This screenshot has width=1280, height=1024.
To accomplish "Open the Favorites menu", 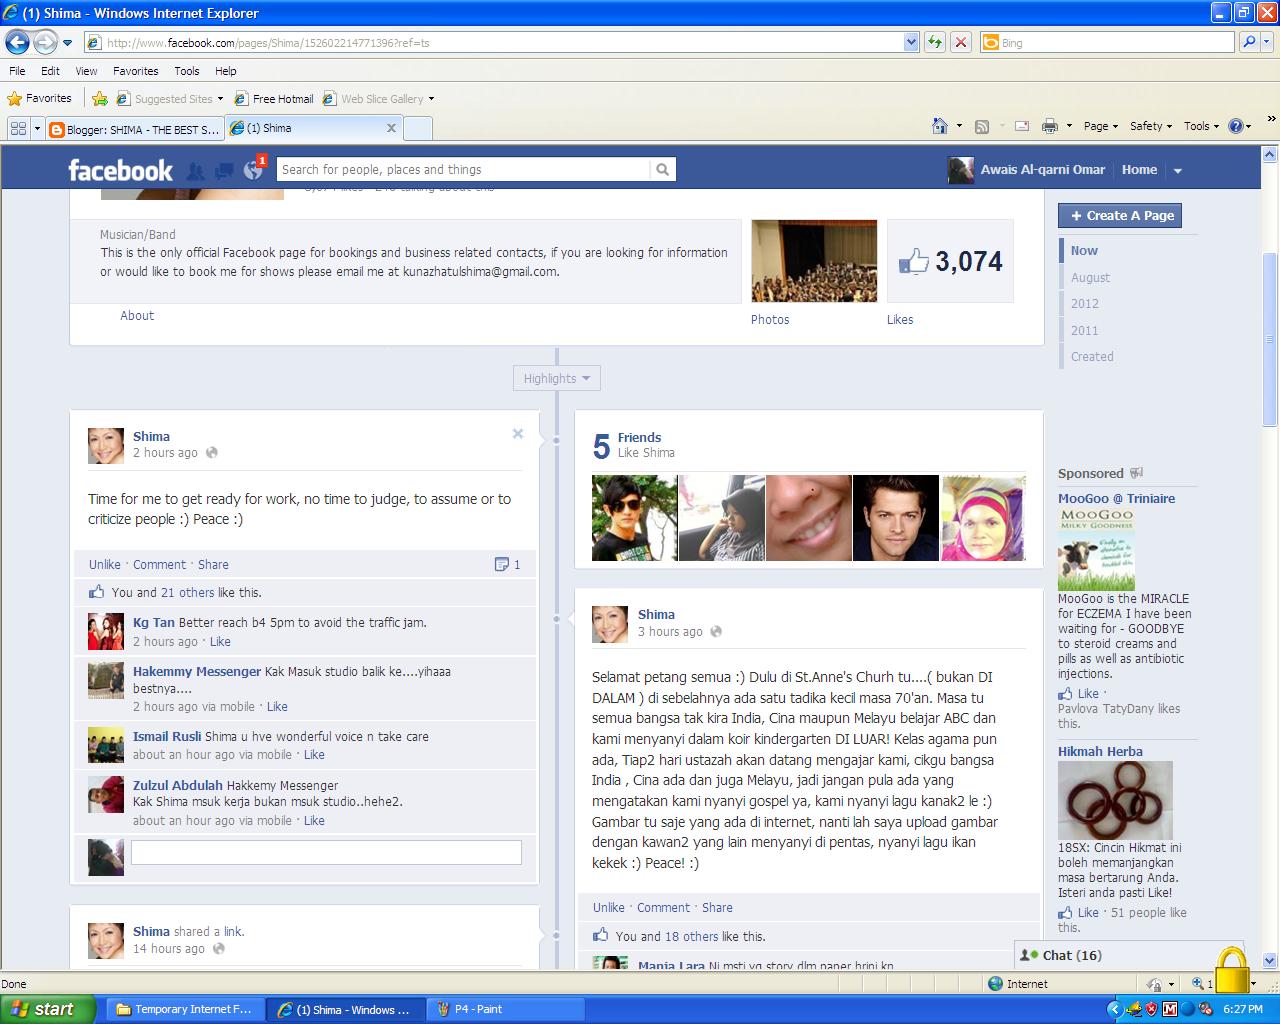I will pyautogui.click(x=135, y=71).
